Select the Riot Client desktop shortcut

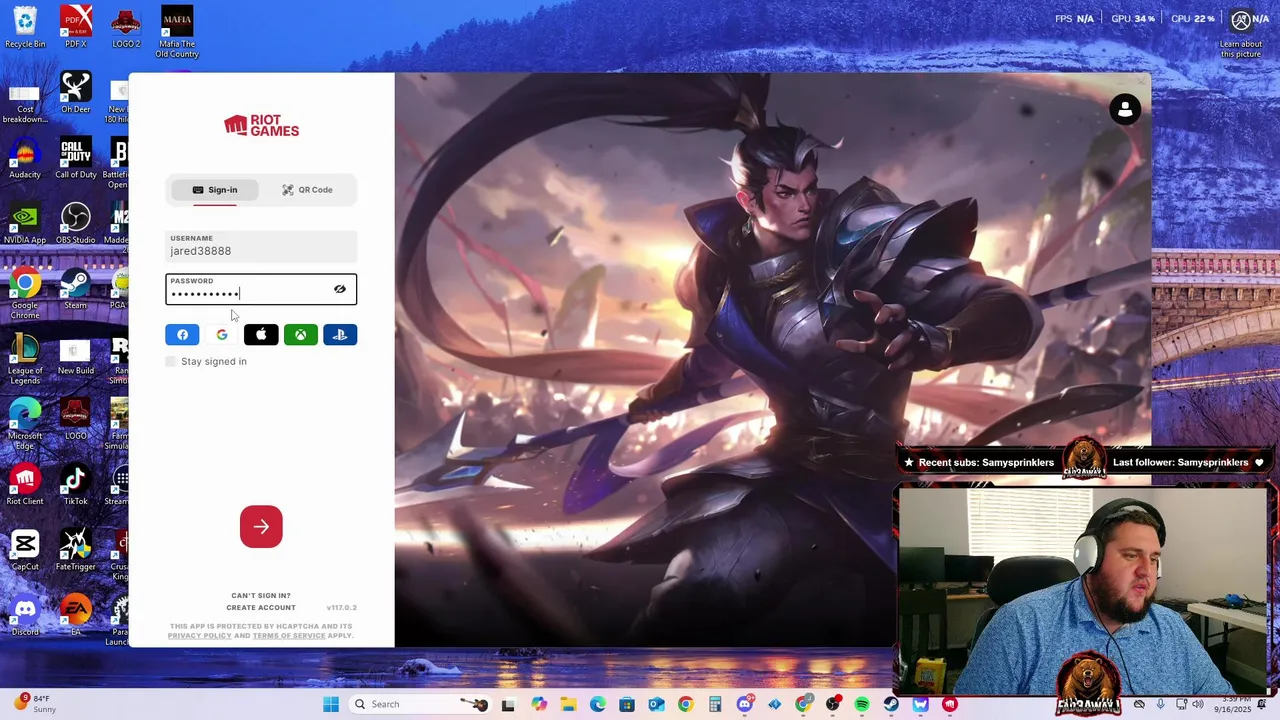coord(25,485)
